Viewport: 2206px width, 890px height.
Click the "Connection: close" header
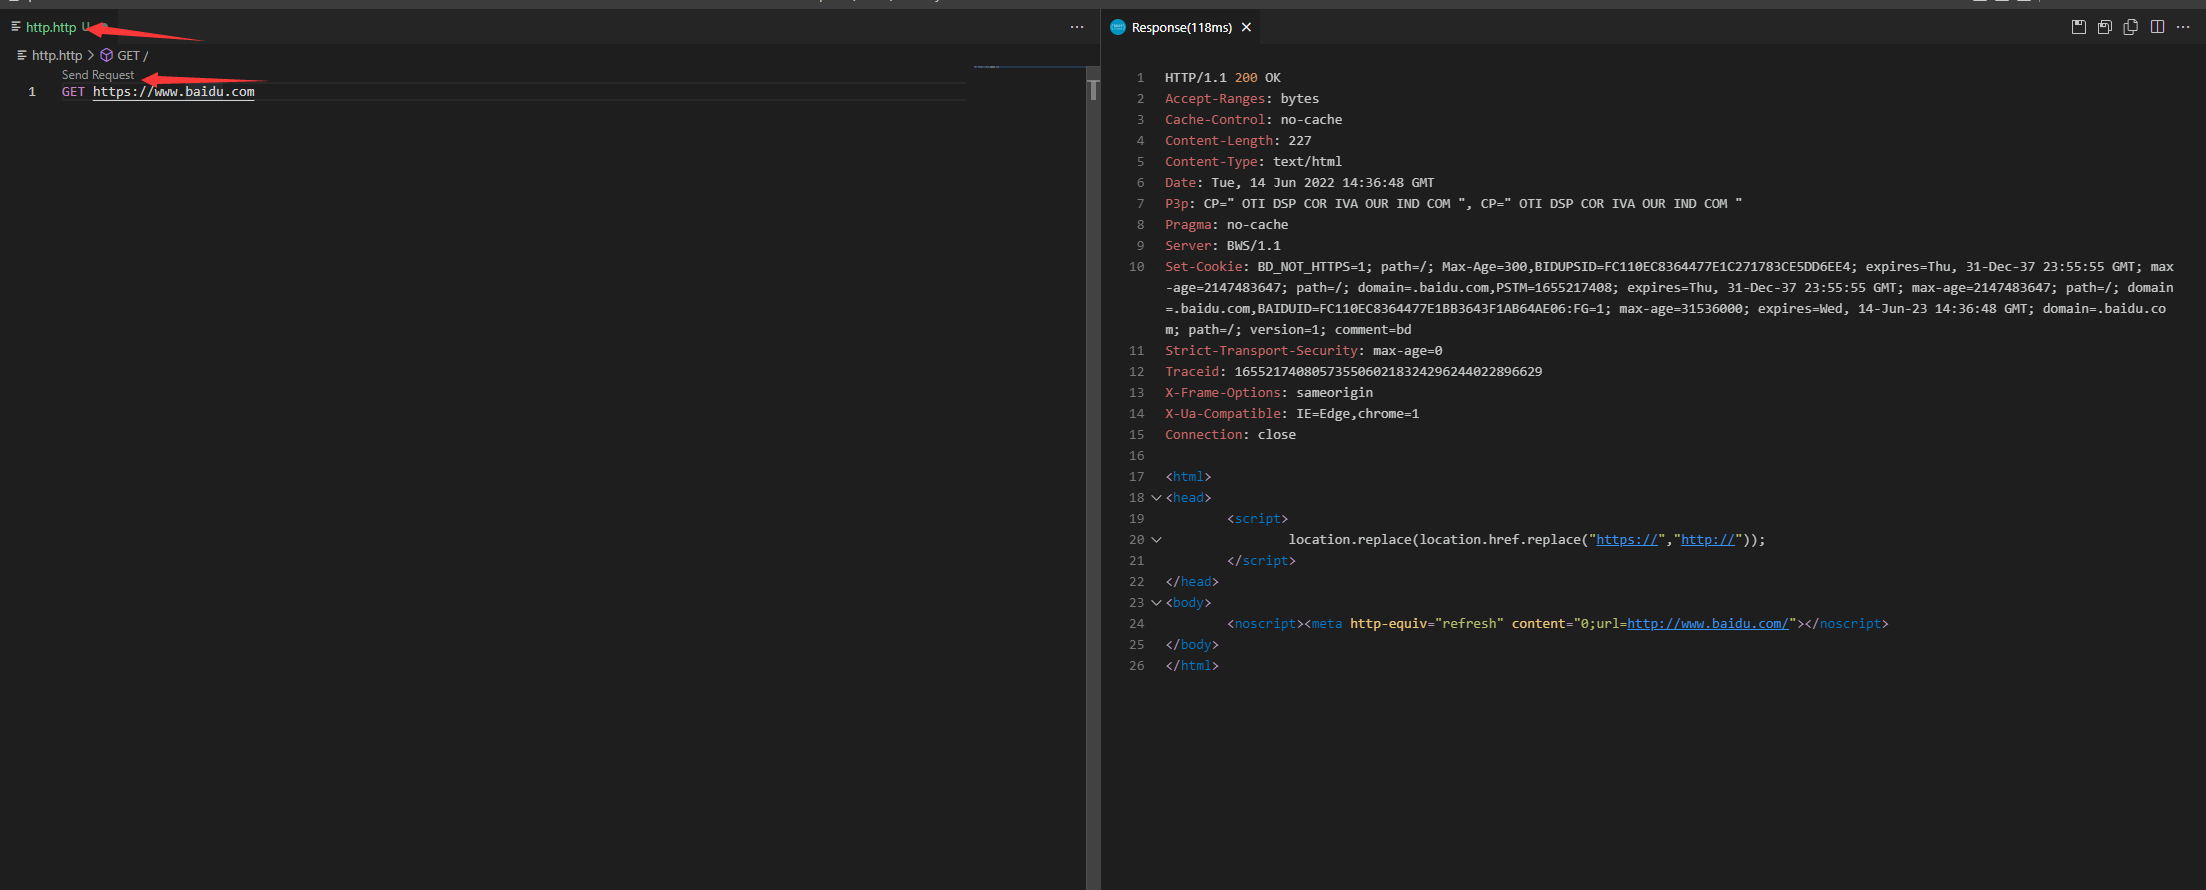[1231, 435]
